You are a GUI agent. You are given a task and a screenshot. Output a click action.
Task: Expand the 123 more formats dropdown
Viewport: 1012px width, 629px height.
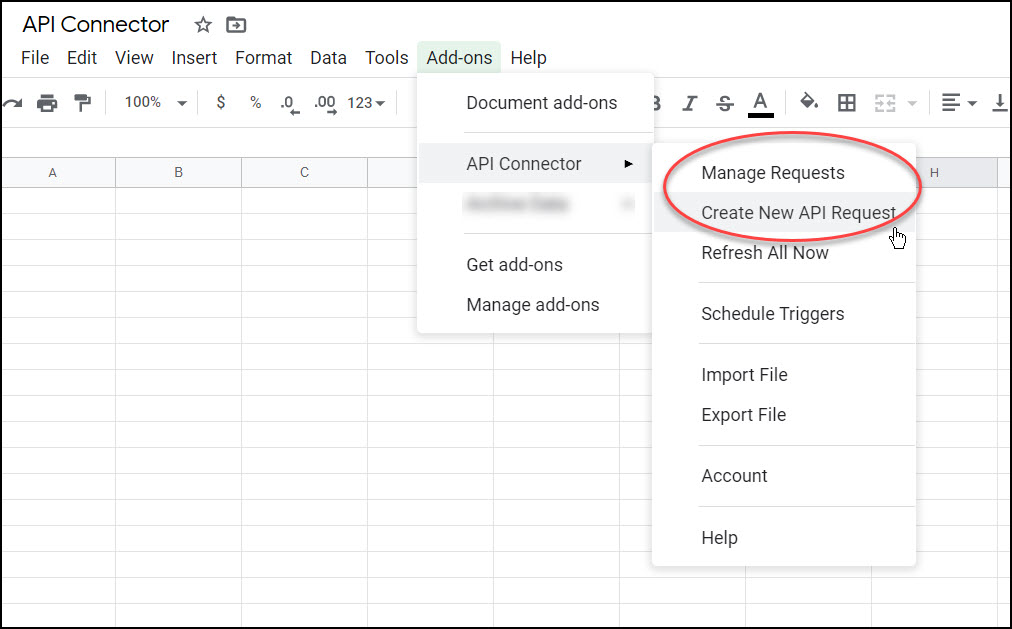point(366,103)
